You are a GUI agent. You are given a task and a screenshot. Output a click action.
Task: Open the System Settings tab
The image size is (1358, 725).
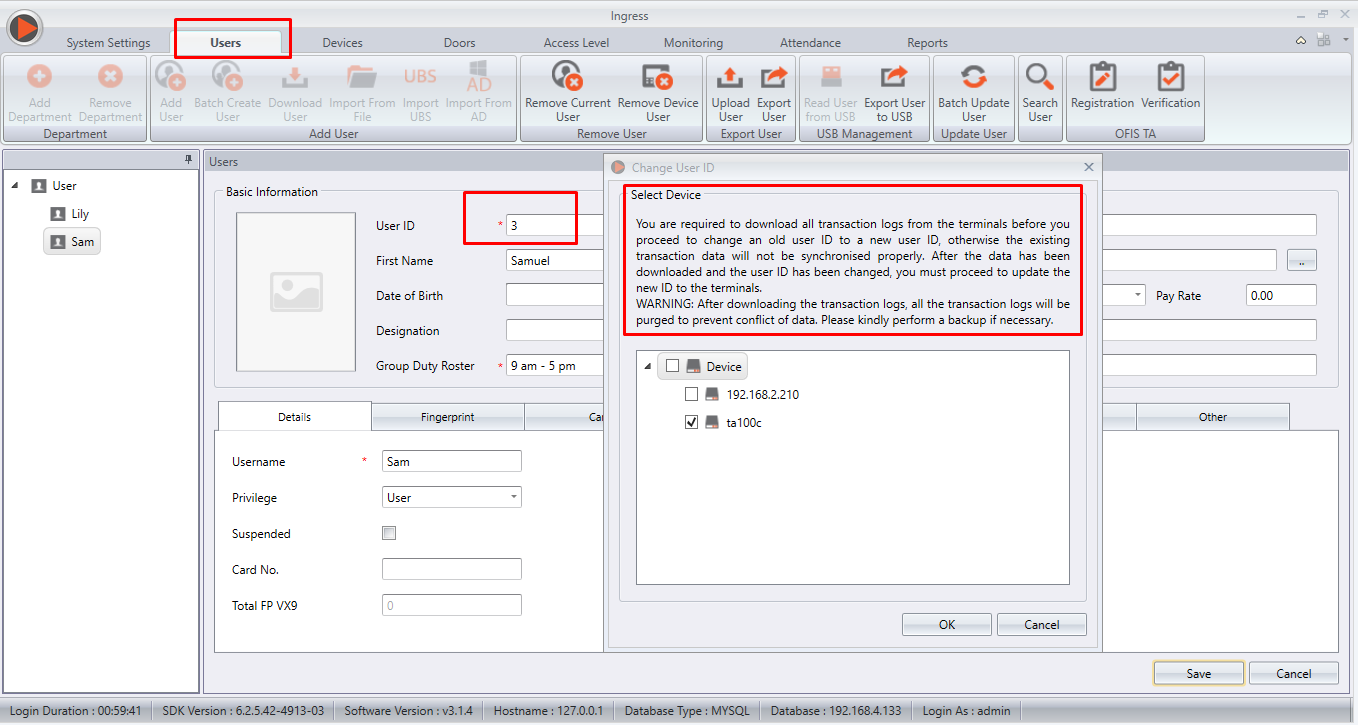108,43
